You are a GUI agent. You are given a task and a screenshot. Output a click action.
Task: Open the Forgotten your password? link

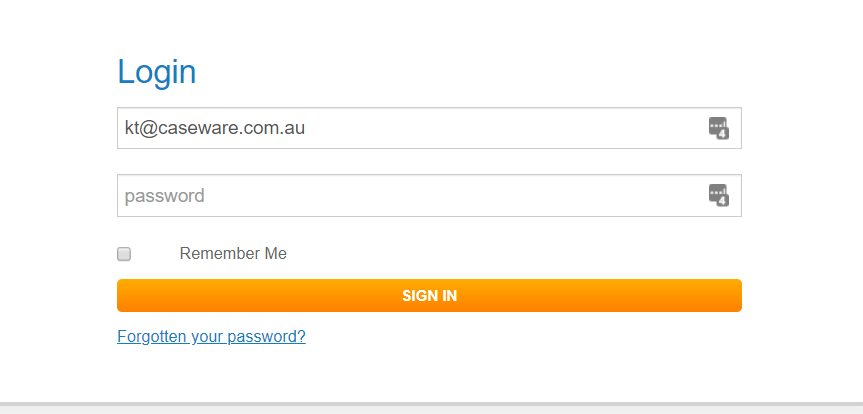click(211, 336)
